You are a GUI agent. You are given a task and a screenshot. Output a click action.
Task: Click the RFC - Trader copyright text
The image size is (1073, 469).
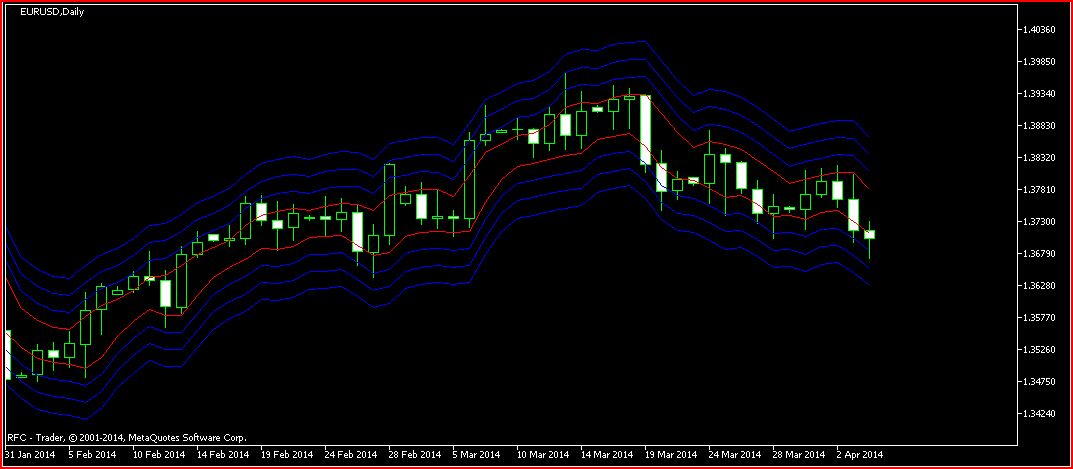click(127, 437)
